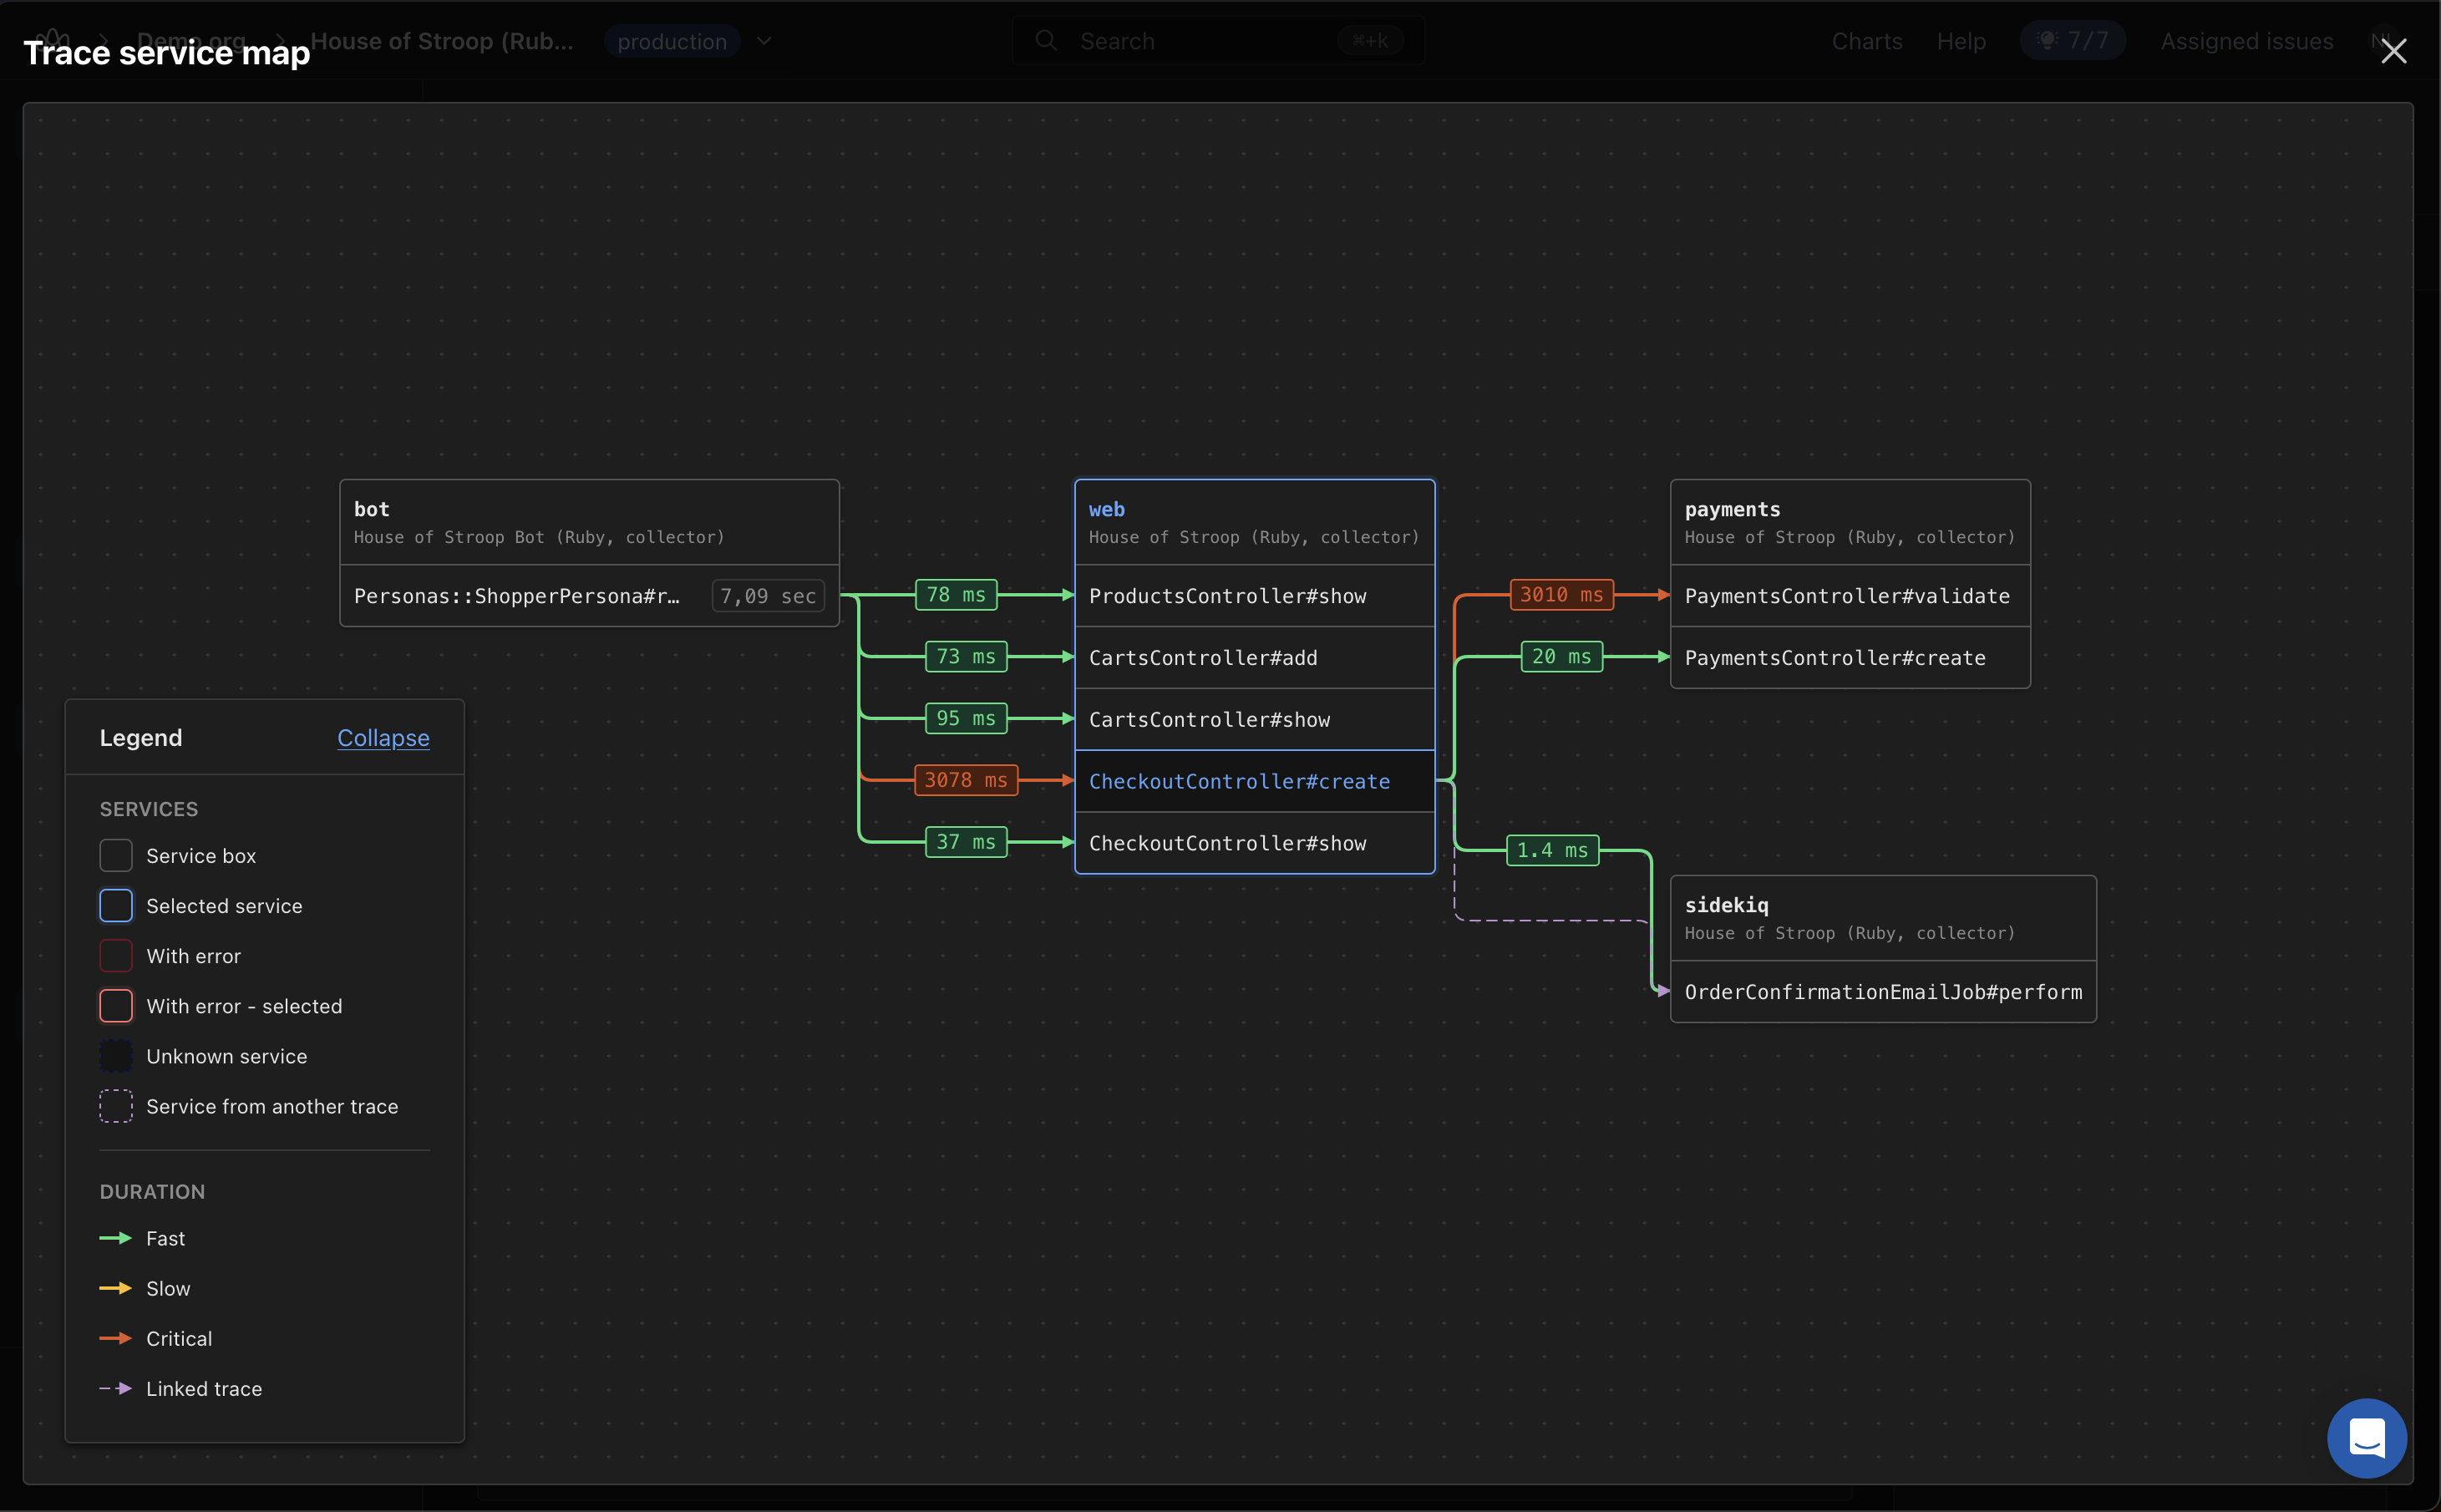This screenshot has width=2441, height=1512.
Task: Select OrderConfirmationEmailJob#perform action
Action: (x=1883, y=992)
